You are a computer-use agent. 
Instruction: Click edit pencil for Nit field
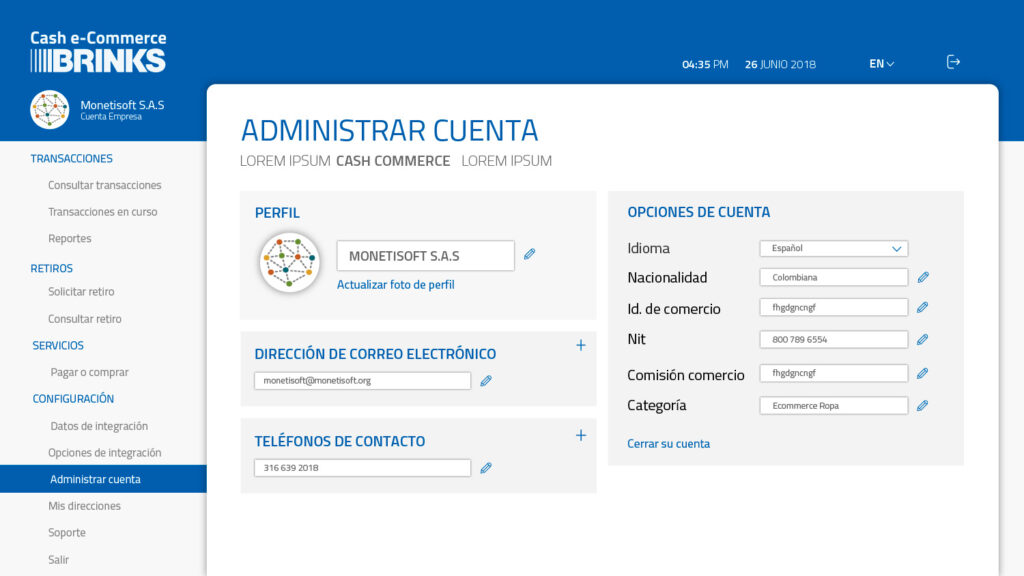tap(923, 339)
